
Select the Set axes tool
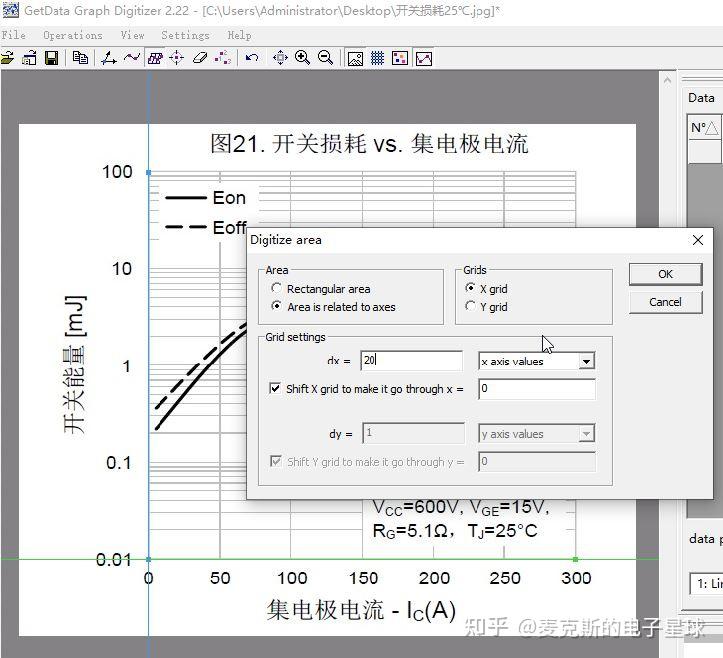coord(109,58)
